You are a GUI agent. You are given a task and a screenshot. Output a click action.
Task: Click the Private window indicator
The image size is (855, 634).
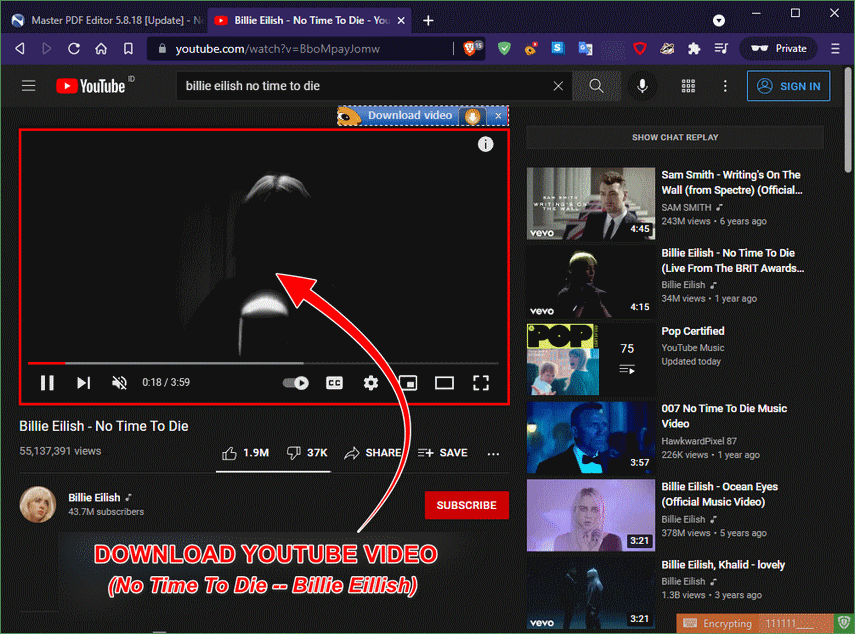[x=779, y=49]
